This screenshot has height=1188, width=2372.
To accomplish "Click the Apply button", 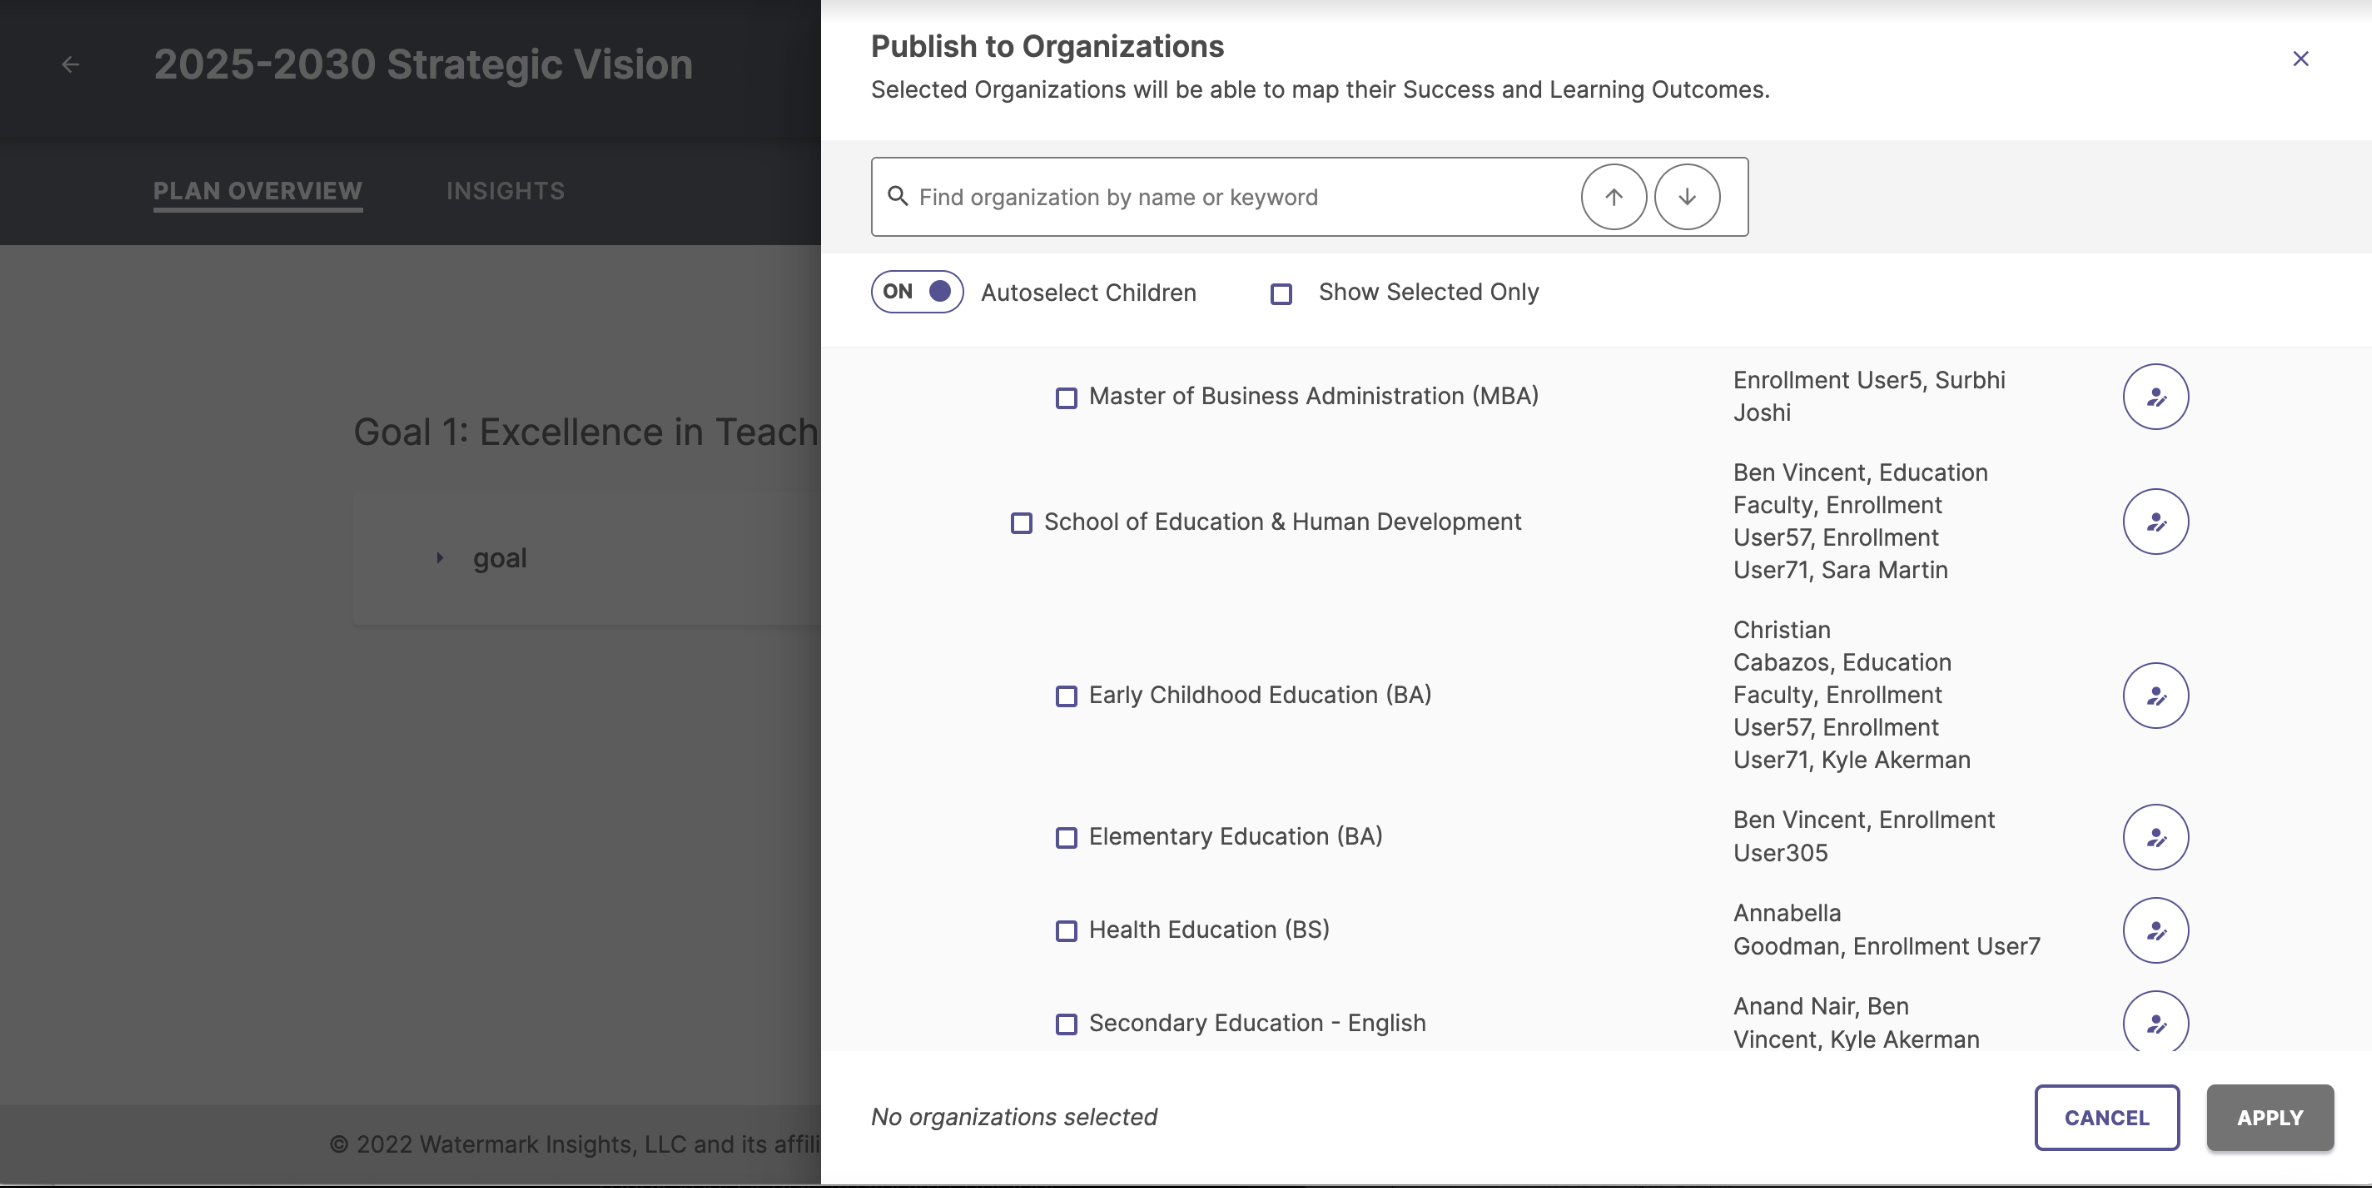I will 2270,1118.
